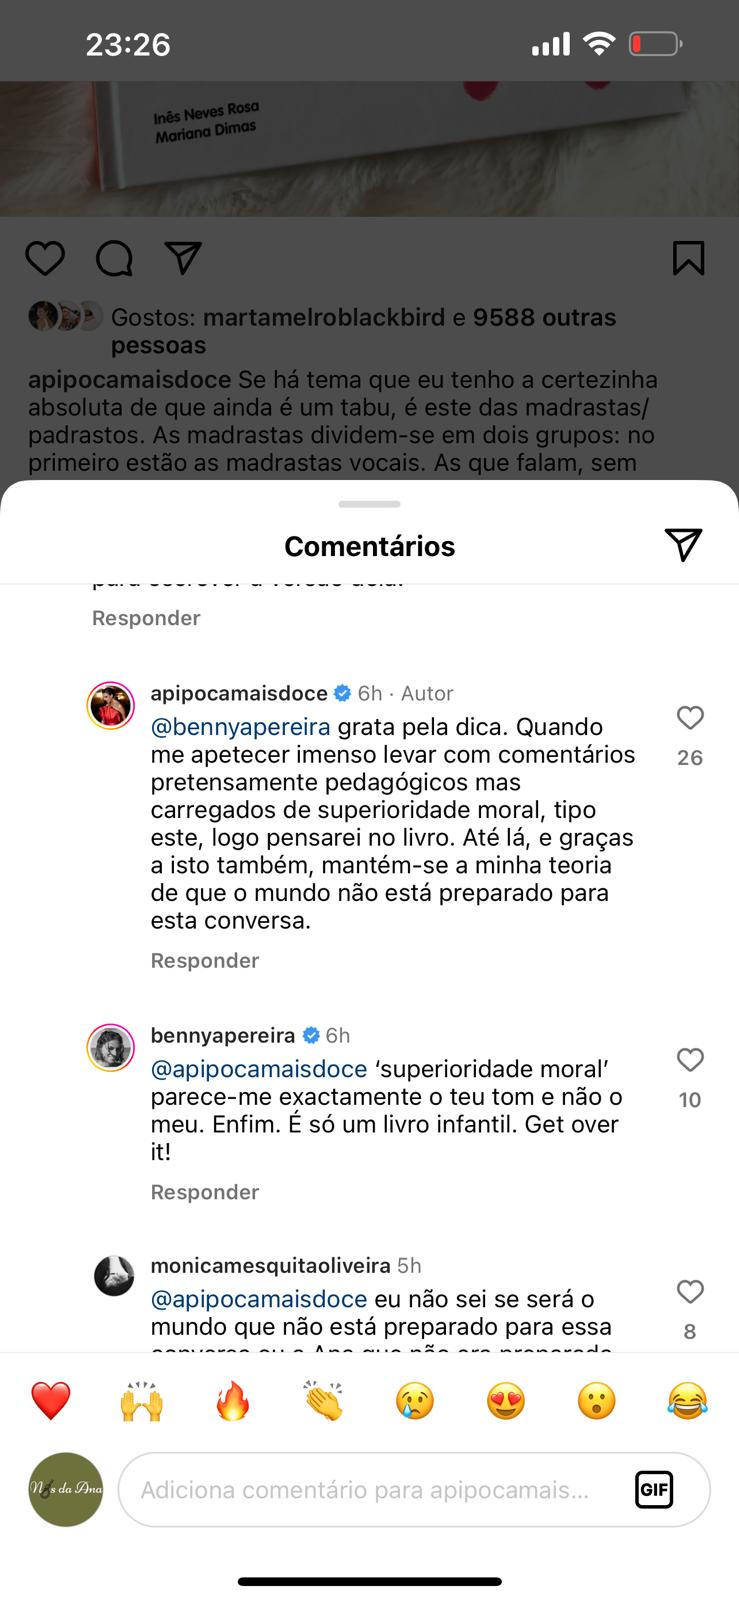Image resolution: width=739 pixels, height=1600 pixels.
Task: Open apipocamaisdoce's profile picture in comments
Action: tap(111, 706)
